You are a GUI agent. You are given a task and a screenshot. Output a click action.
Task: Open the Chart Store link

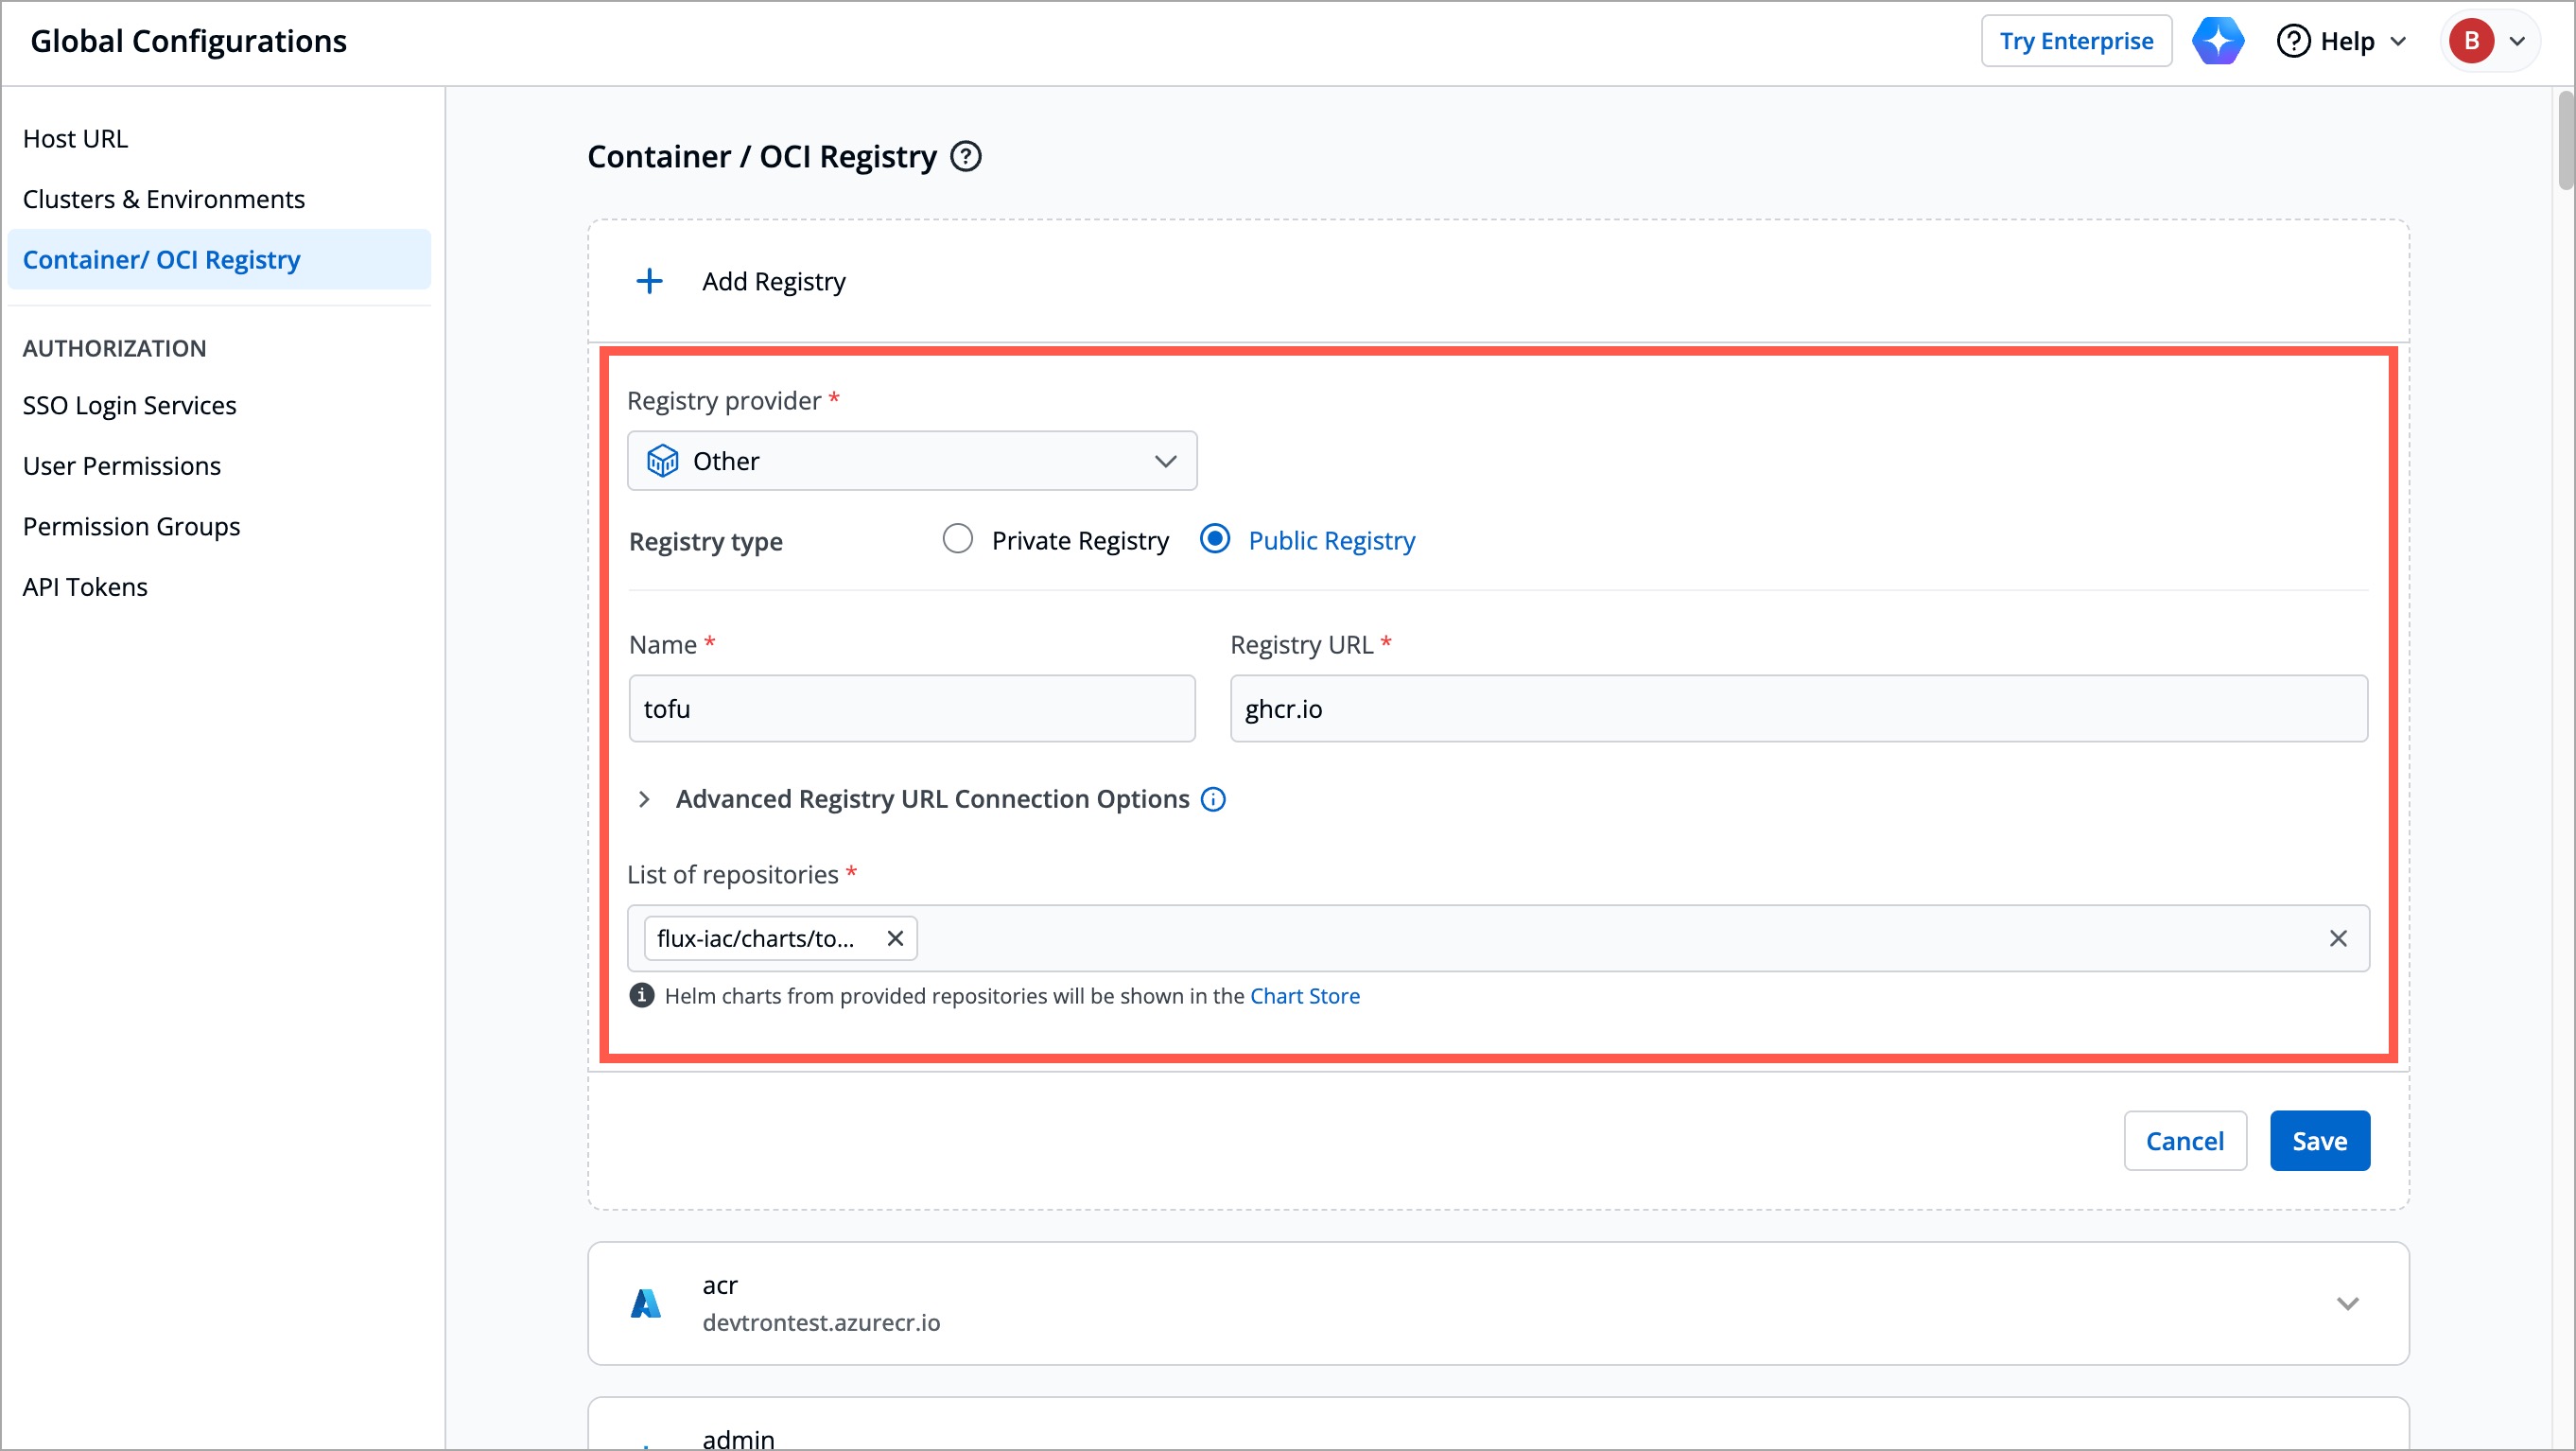(1305, 995)
